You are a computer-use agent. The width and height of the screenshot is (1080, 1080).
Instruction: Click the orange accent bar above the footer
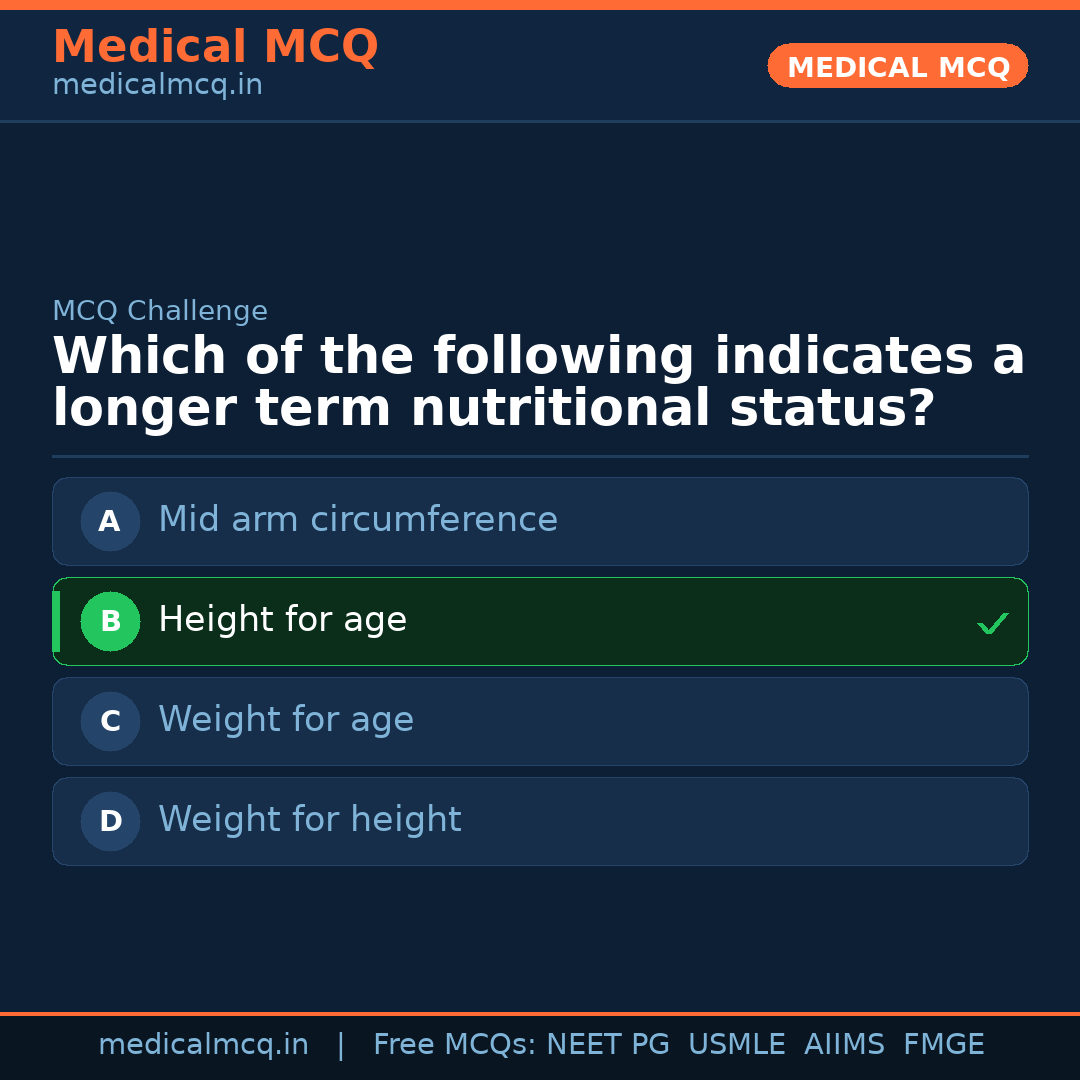[540, 1012]
